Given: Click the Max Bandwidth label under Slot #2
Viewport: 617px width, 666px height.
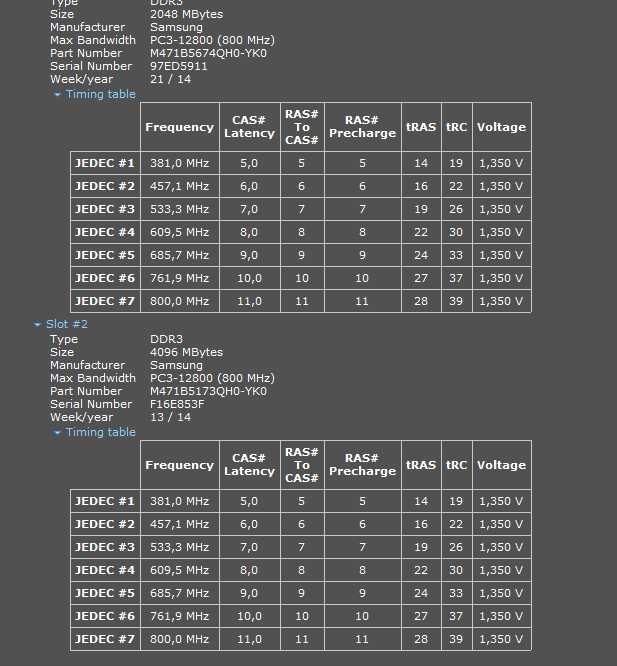Looking at the screenshot, I should (x=93, y=378).
